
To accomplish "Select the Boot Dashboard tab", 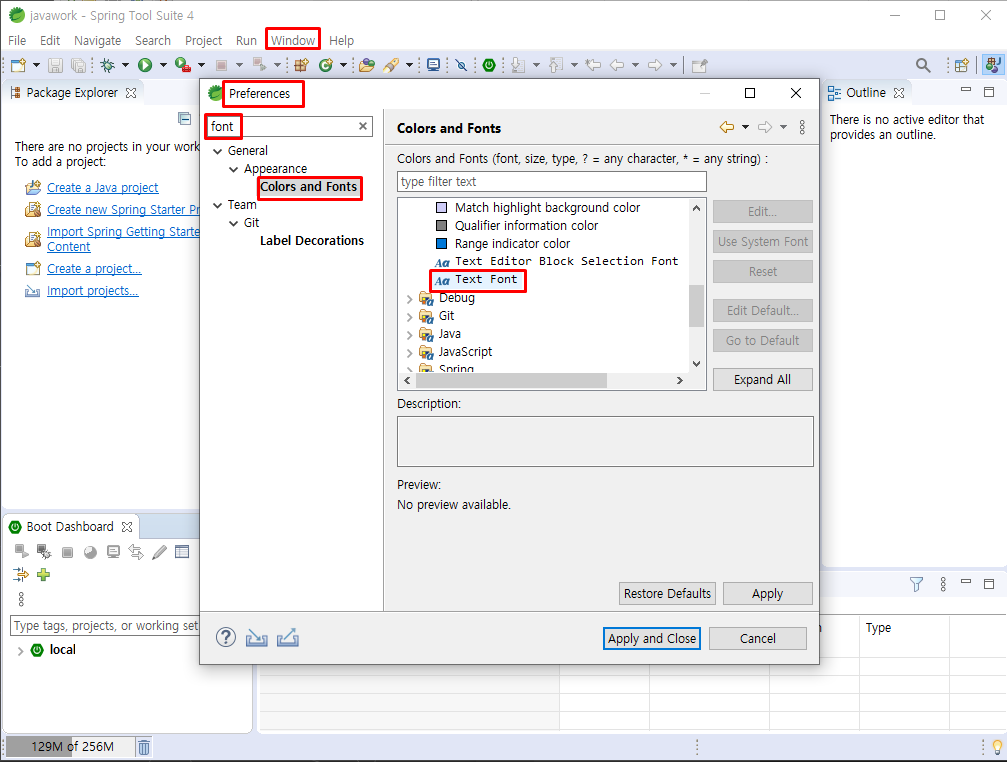I will 70,526.
